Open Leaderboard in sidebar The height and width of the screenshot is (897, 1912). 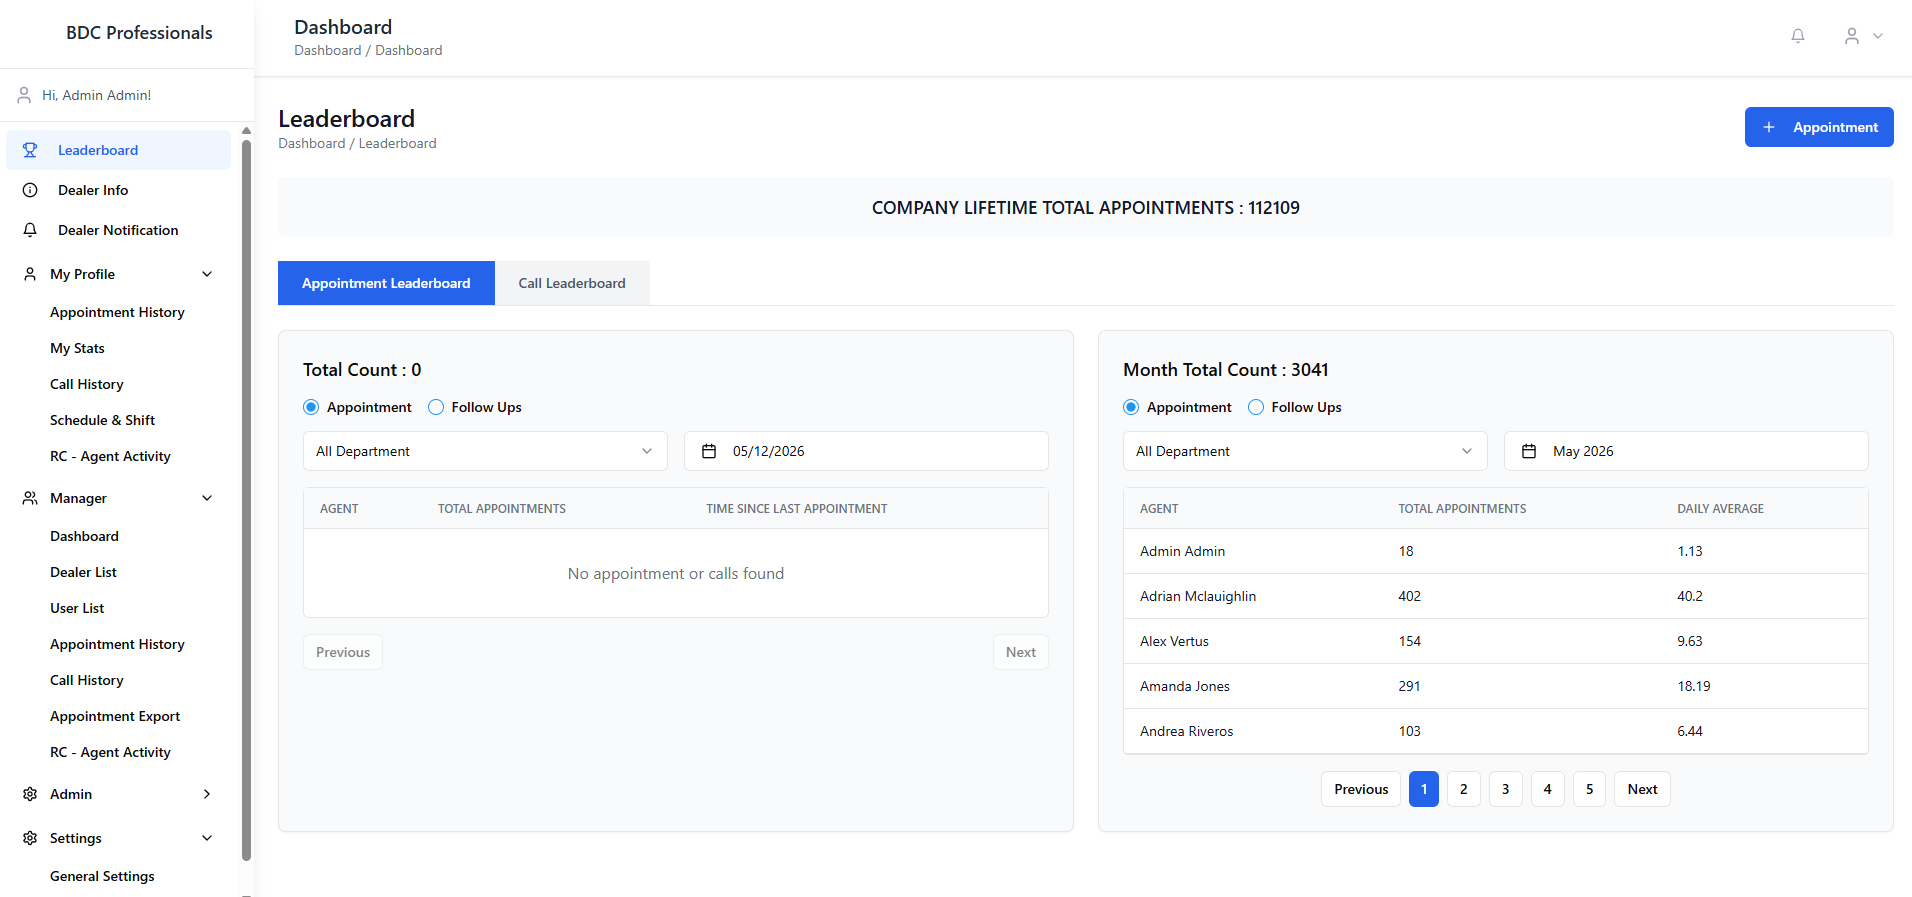click(118, 150)
